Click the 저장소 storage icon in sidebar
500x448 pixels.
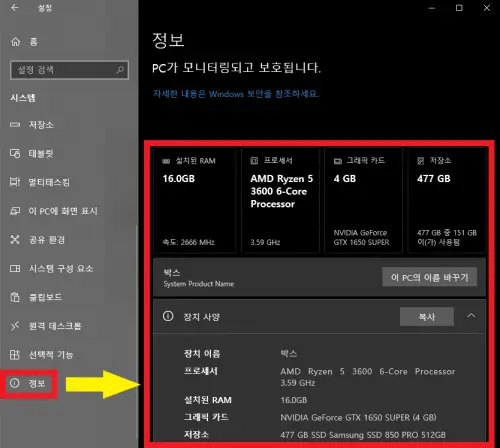[15, 125]
